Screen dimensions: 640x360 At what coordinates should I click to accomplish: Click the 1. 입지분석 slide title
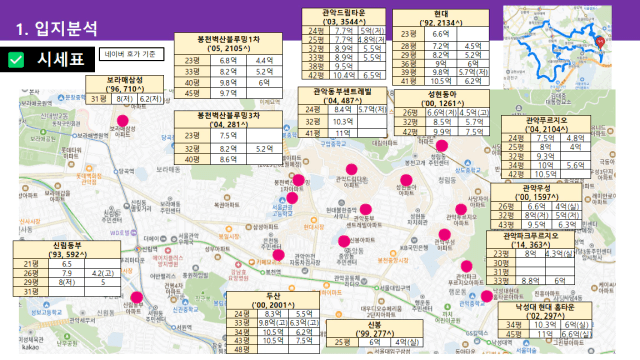(56, 29)
